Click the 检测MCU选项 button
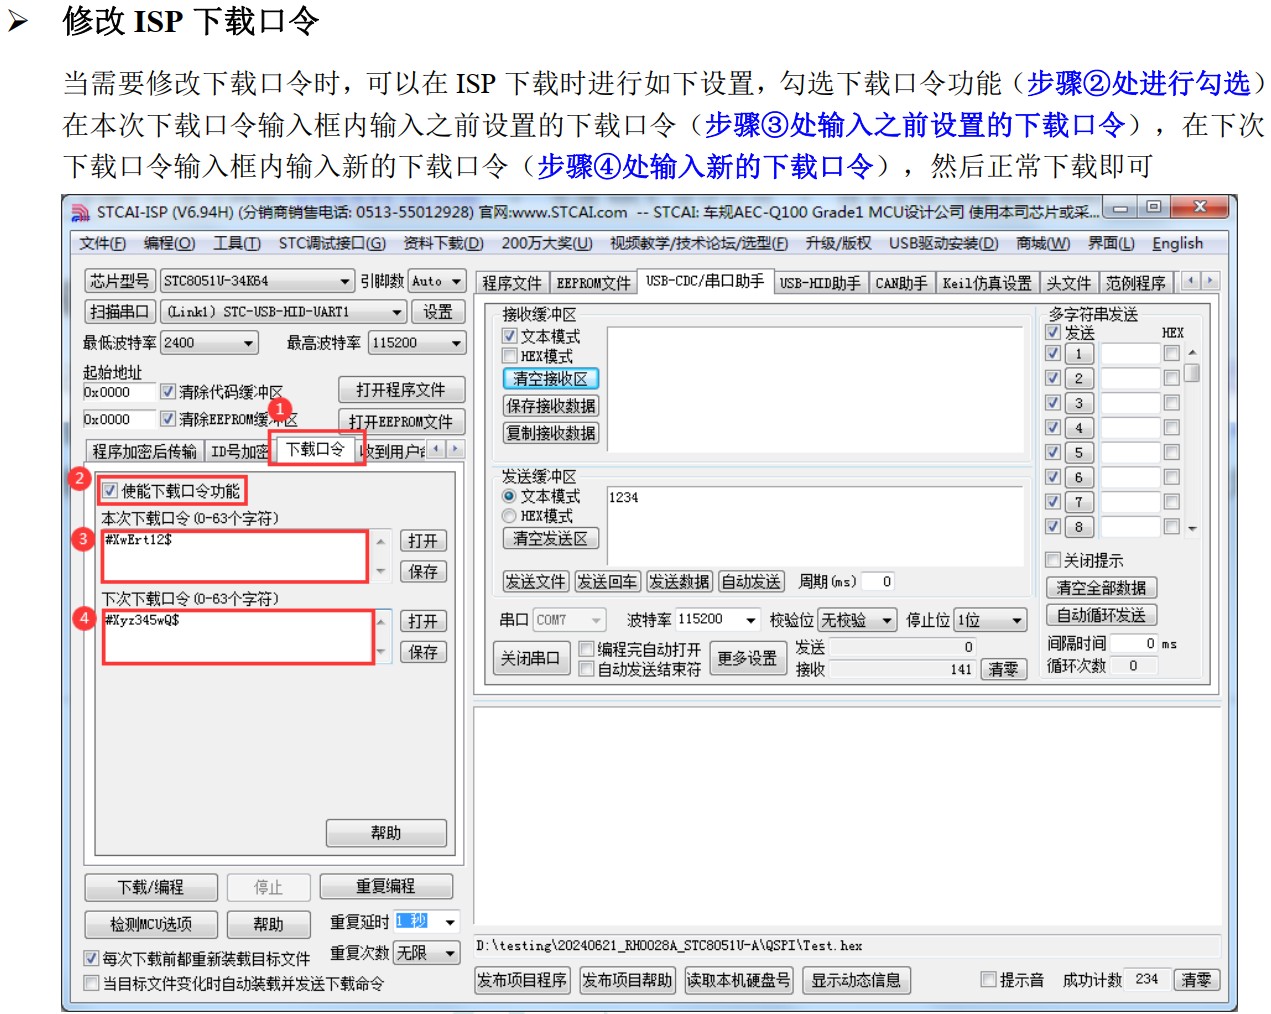Image resolution: width=1271 pixels, height=1014 pixels. tap(151, 924)
